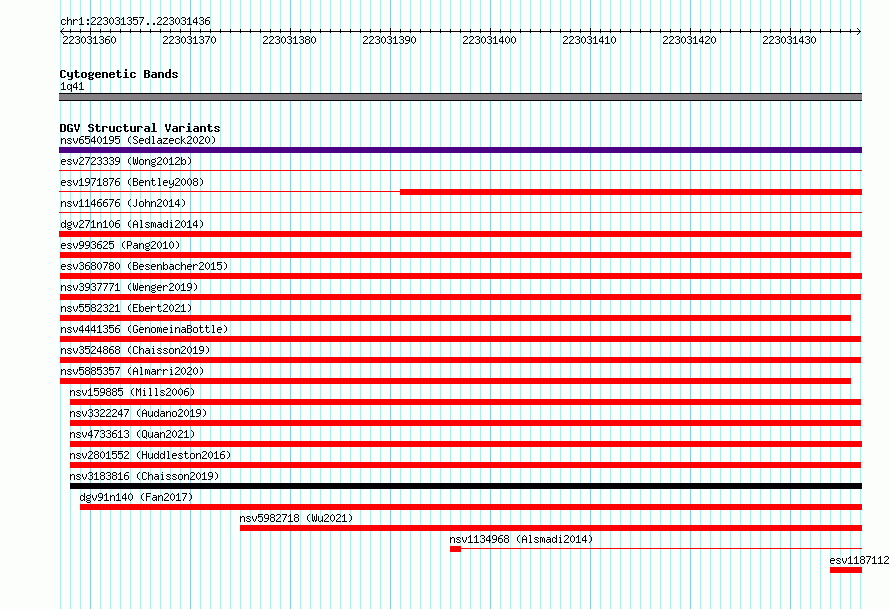
Task: Select nsv4733613 (Quan2021) label
Action: [x=132, y=434]
